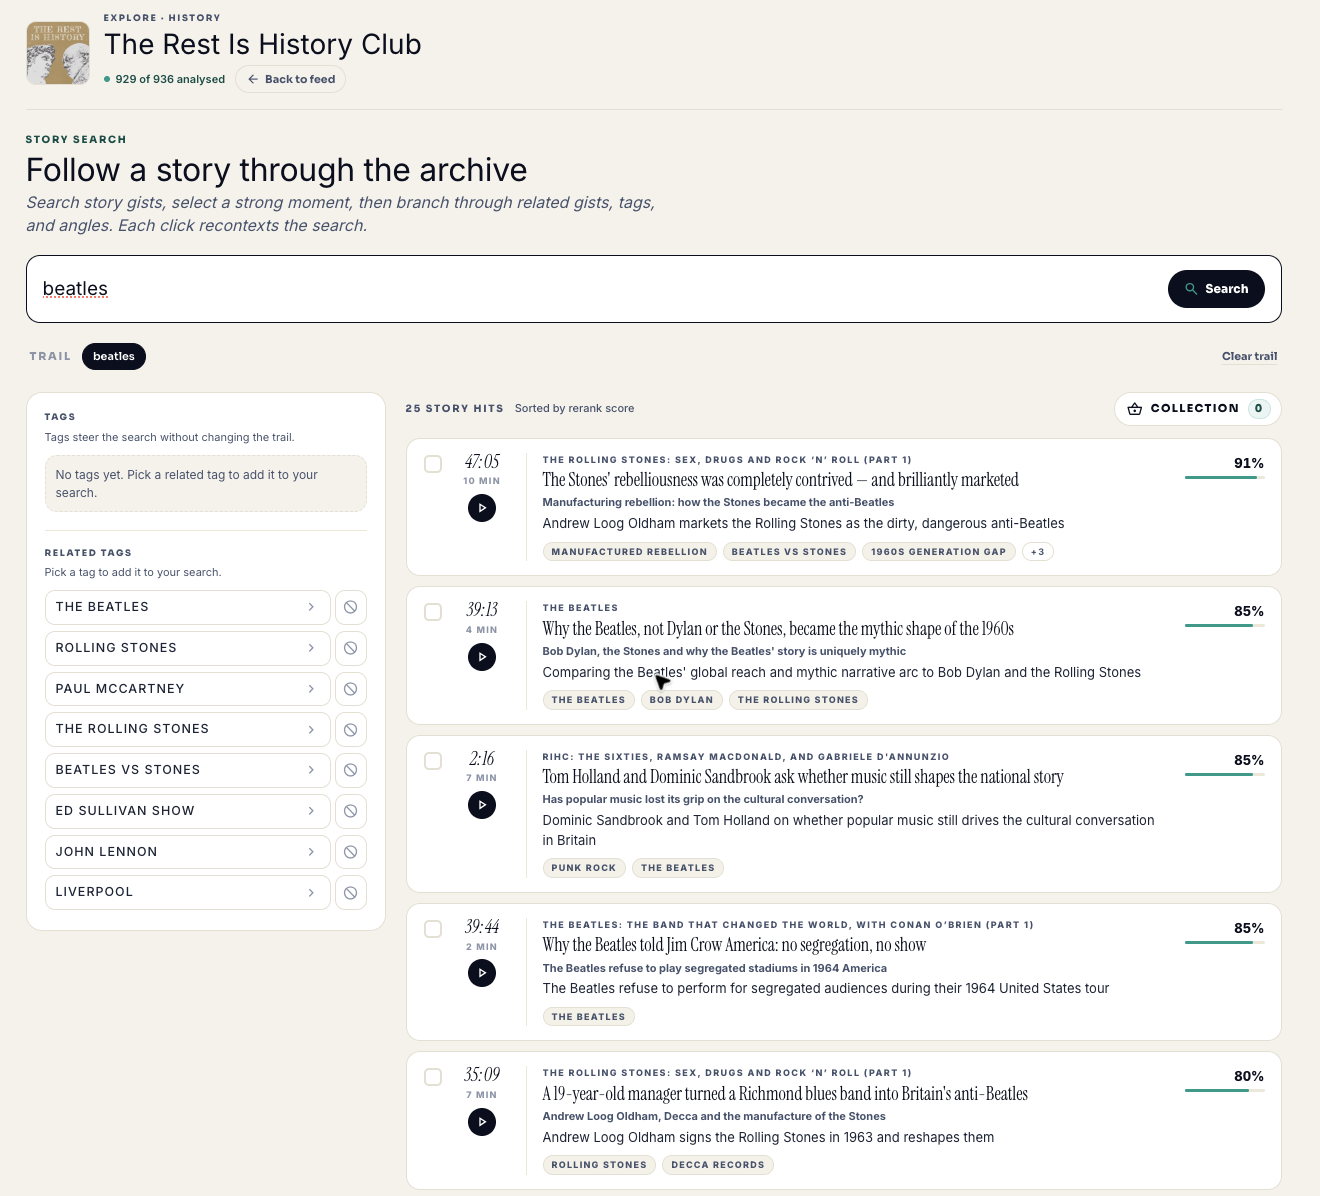Exclude ROLLING STONES tag with block icon
1320x1196 pixels.
tap(351, 648)
